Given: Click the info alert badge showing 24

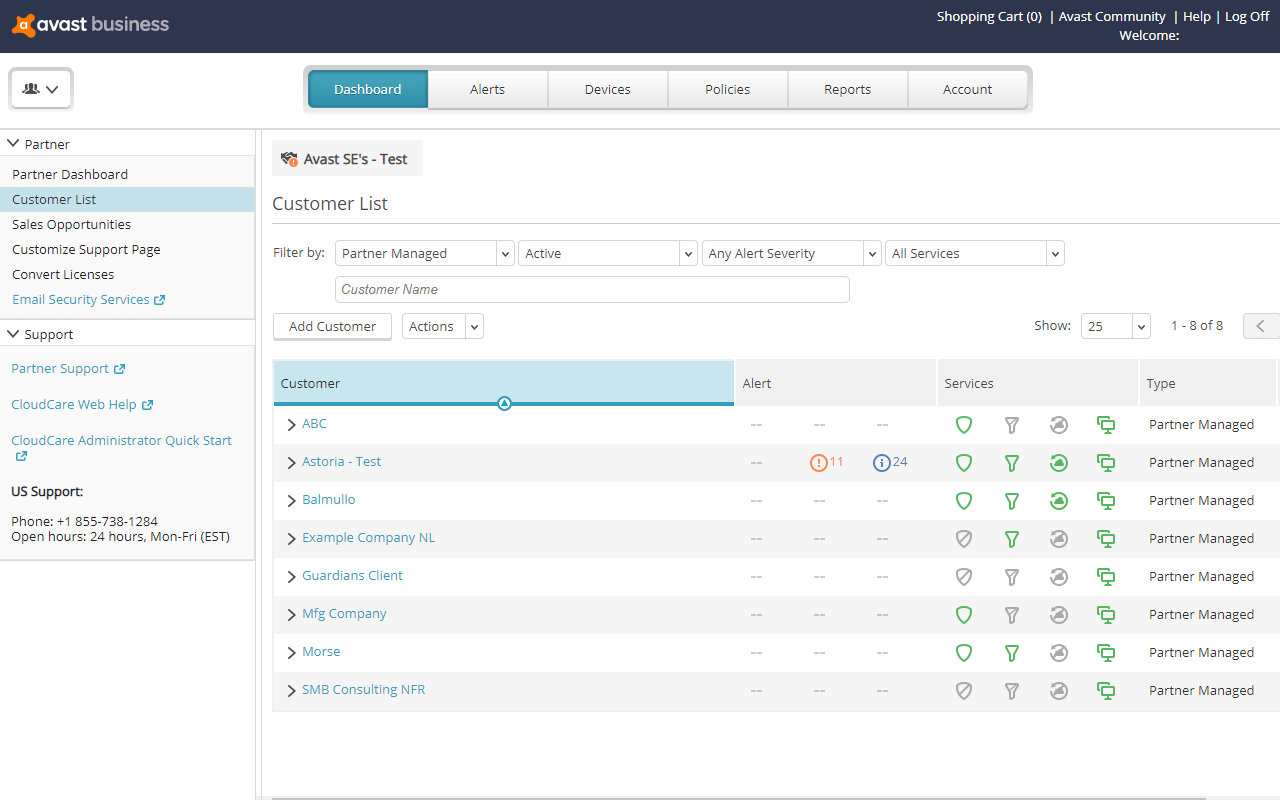Looking at the screenshot, I should [881, 462].
